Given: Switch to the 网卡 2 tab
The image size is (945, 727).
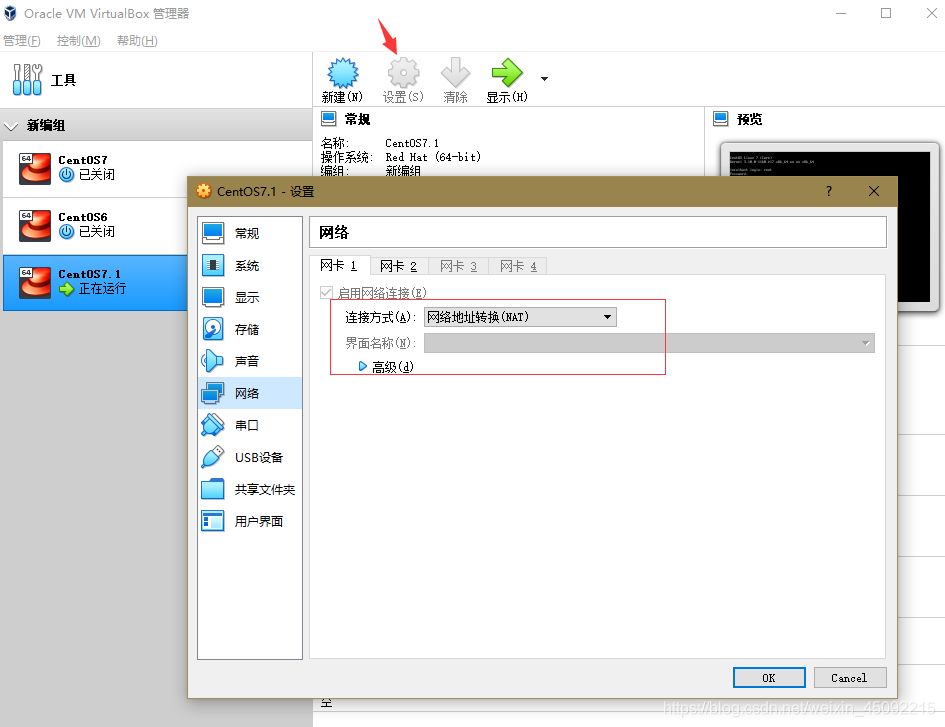Looking at the screenshot, I should pyautogui.click(x=398, y=266).
